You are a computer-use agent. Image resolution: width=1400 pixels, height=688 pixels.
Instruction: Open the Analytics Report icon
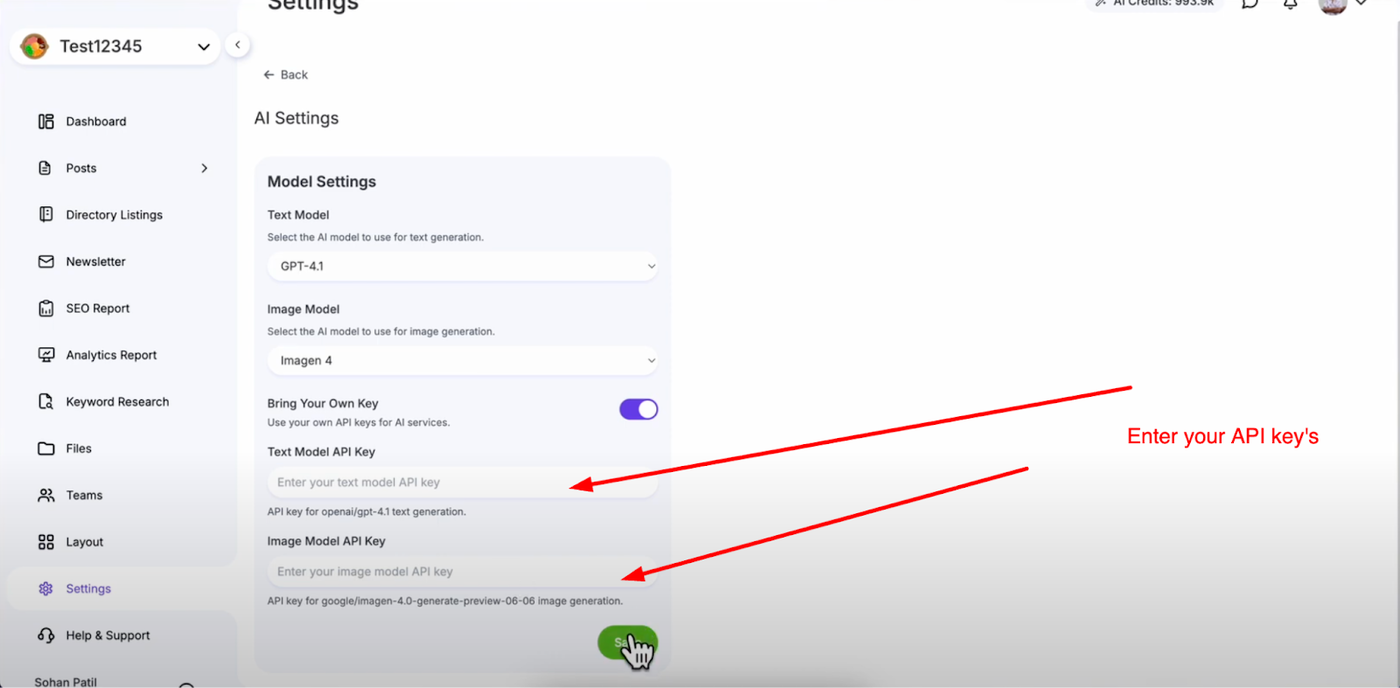(x=46, y=355)
